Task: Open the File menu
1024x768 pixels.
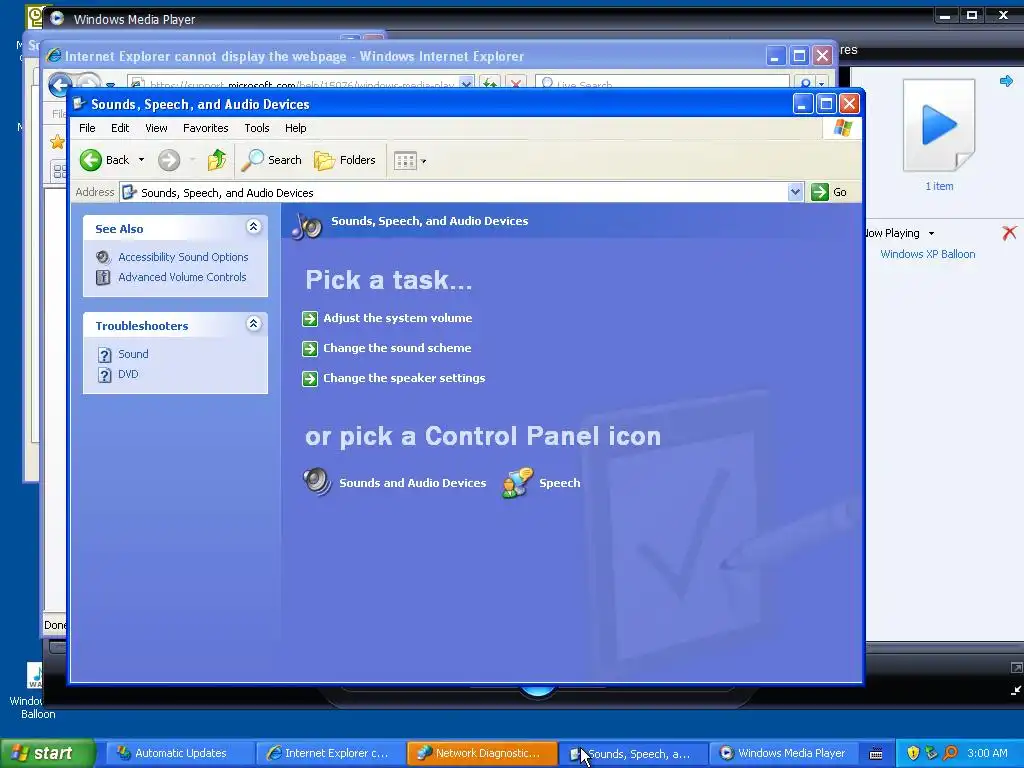Action: click(87, 128)
